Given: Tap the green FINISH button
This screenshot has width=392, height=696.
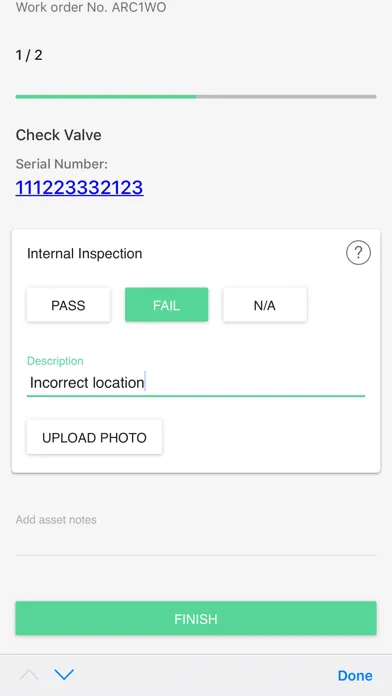Looking at the screenshot, I should point(196,618).
